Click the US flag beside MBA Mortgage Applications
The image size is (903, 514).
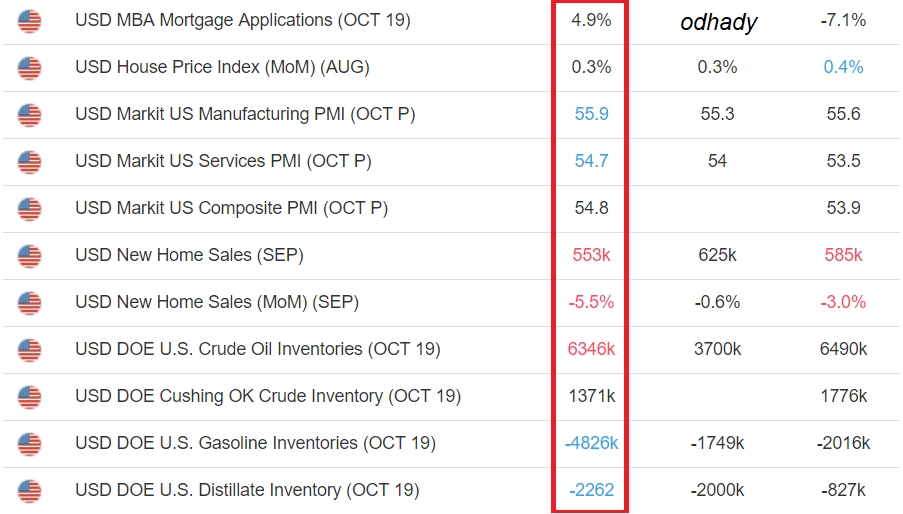tap(29, 21)
